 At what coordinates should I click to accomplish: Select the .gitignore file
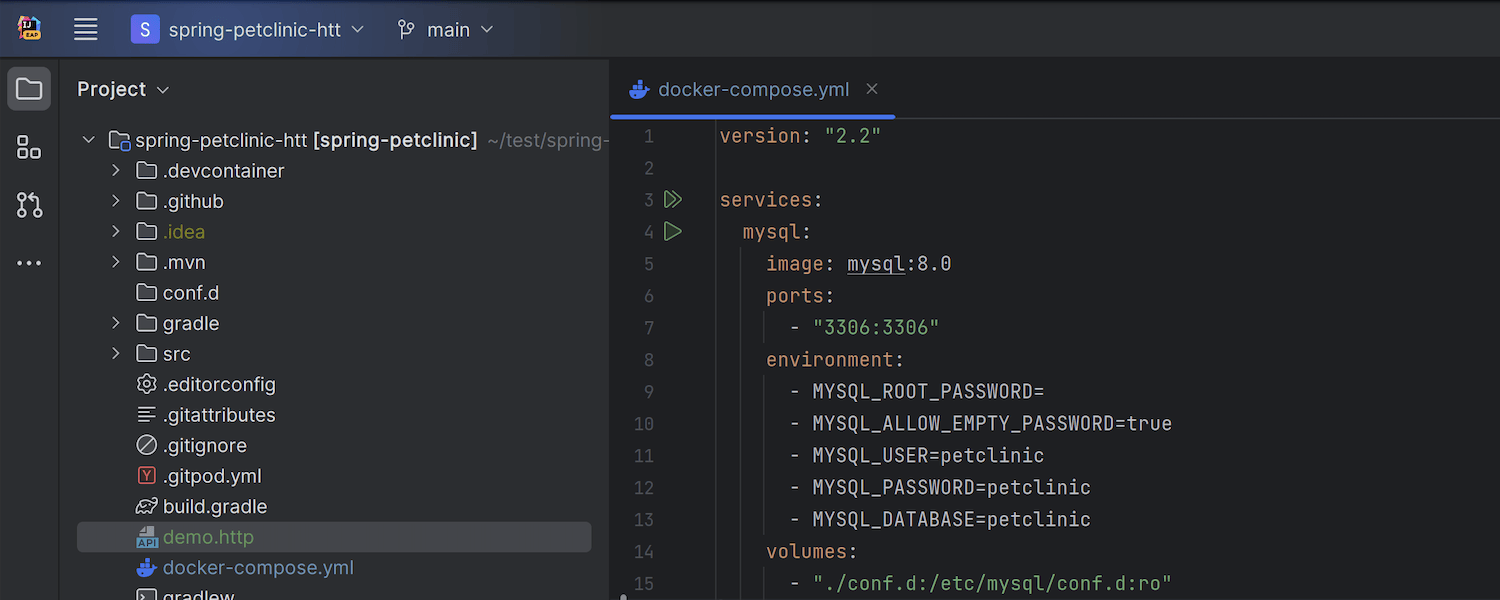204,446
